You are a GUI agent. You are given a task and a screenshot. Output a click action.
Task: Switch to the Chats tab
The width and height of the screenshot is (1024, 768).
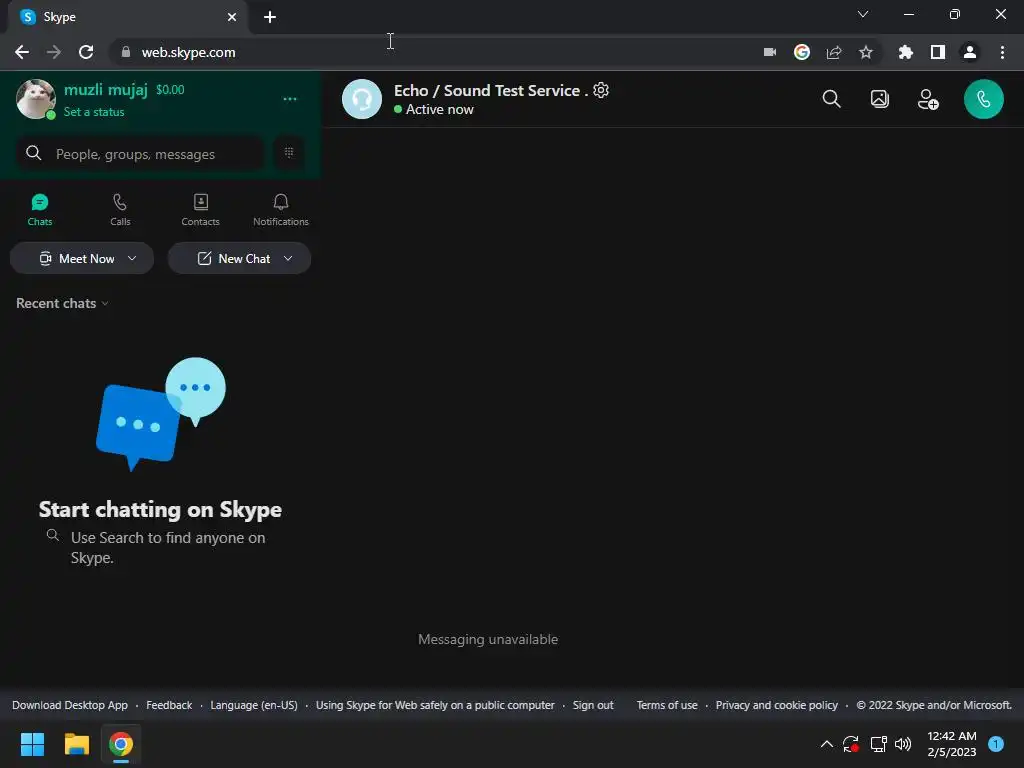pos(40,210)
